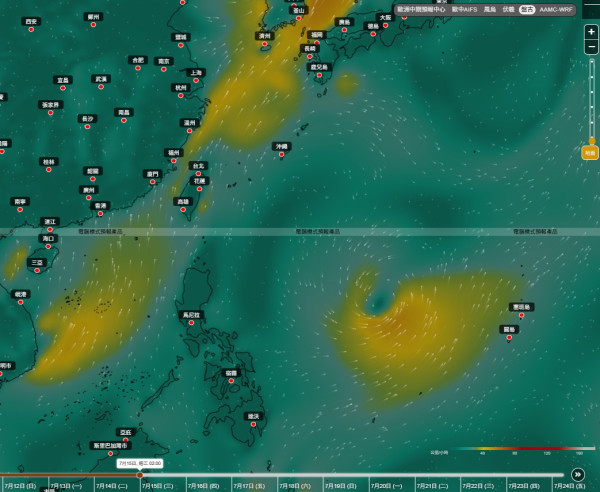The width and height of the screenshot is (600, 492).
Task: Switch to the 風烏 model tab
Action: click(x=490, y=10)
